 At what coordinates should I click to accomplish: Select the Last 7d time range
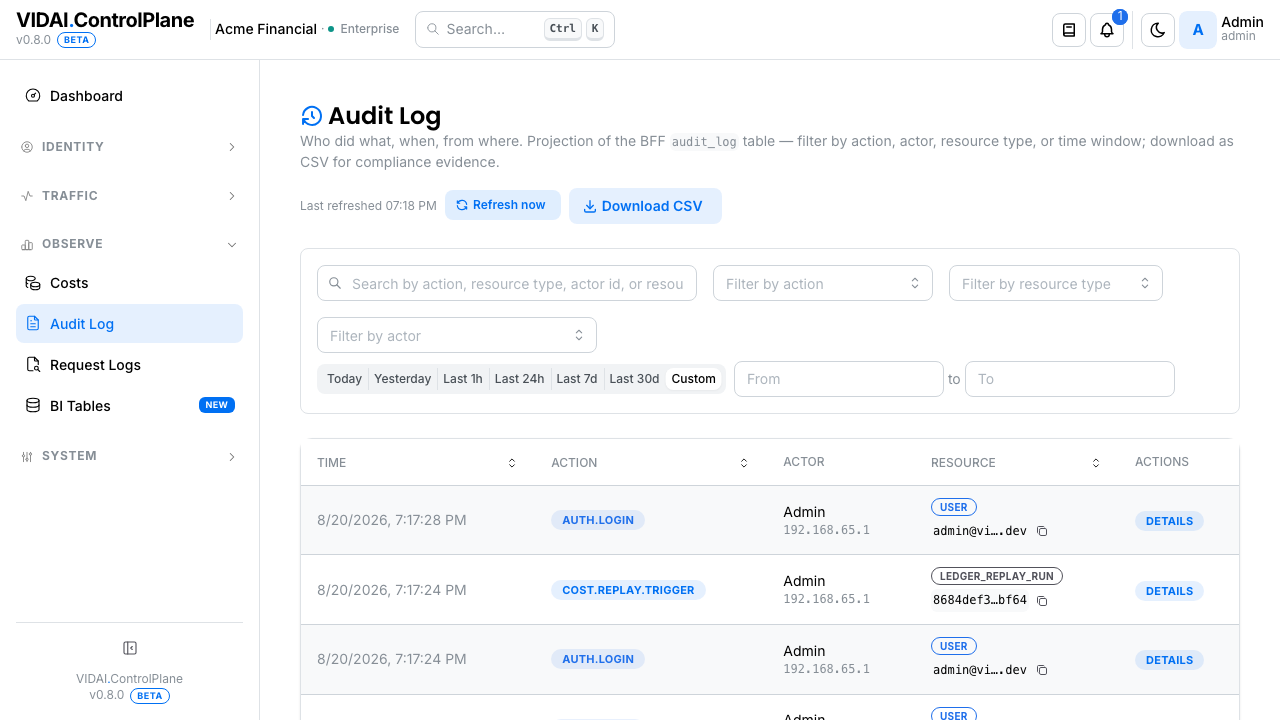click(x=577, y=379)
